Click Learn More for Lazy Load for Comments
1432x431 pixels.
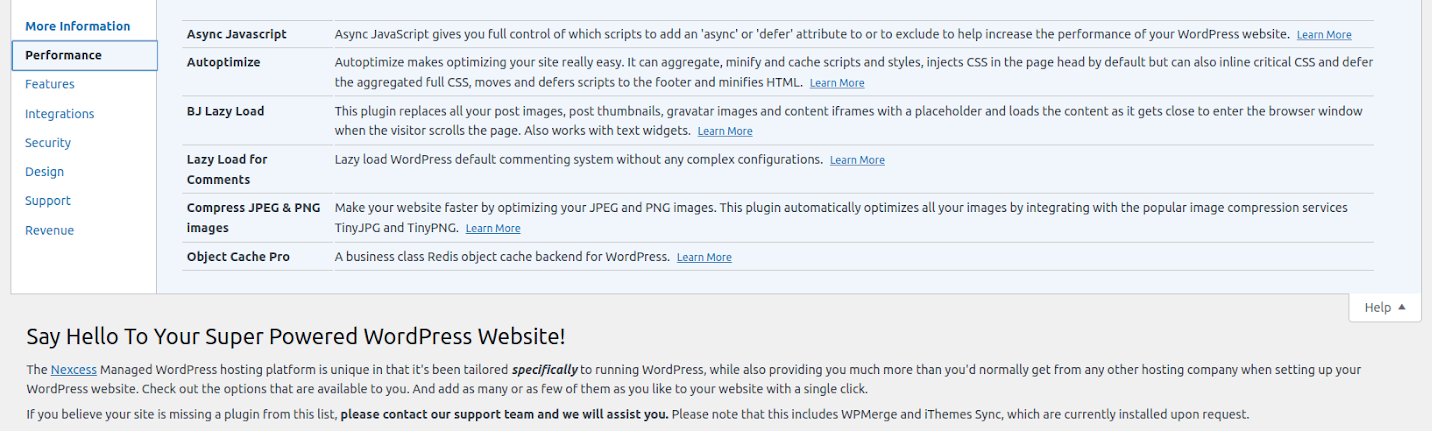[x=857, y=160]
